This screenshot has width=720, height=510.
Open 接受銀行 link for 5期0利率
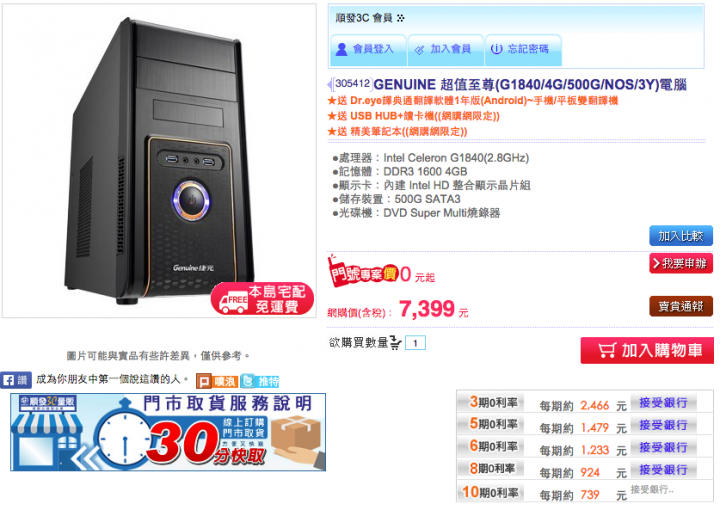coord(663,425)
